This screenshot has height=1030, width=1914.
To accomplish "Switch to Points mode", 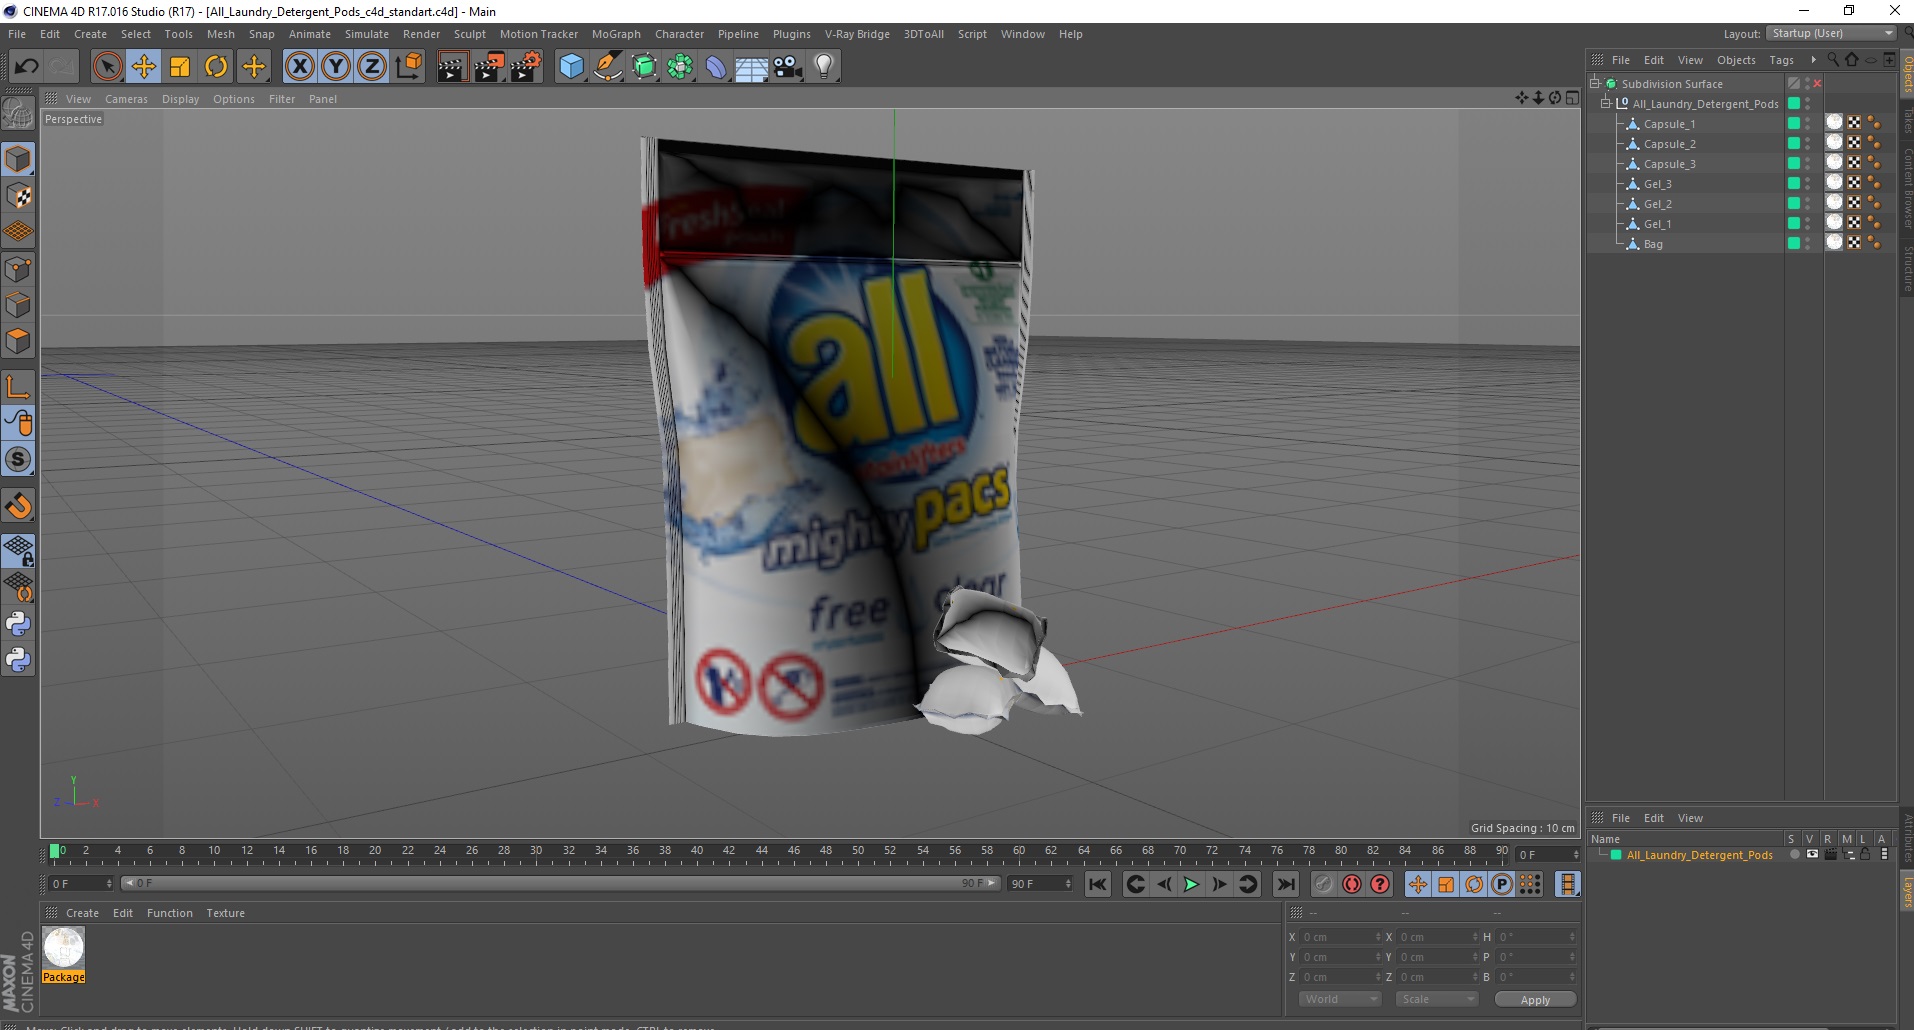I will coord(18,269).
